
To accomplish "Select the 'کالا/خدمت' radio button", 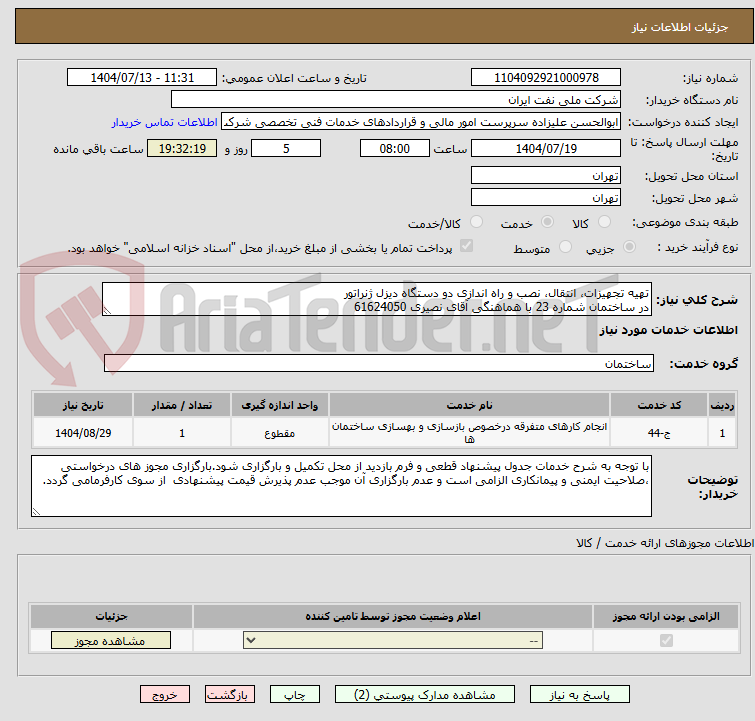I will click(476, 222).
